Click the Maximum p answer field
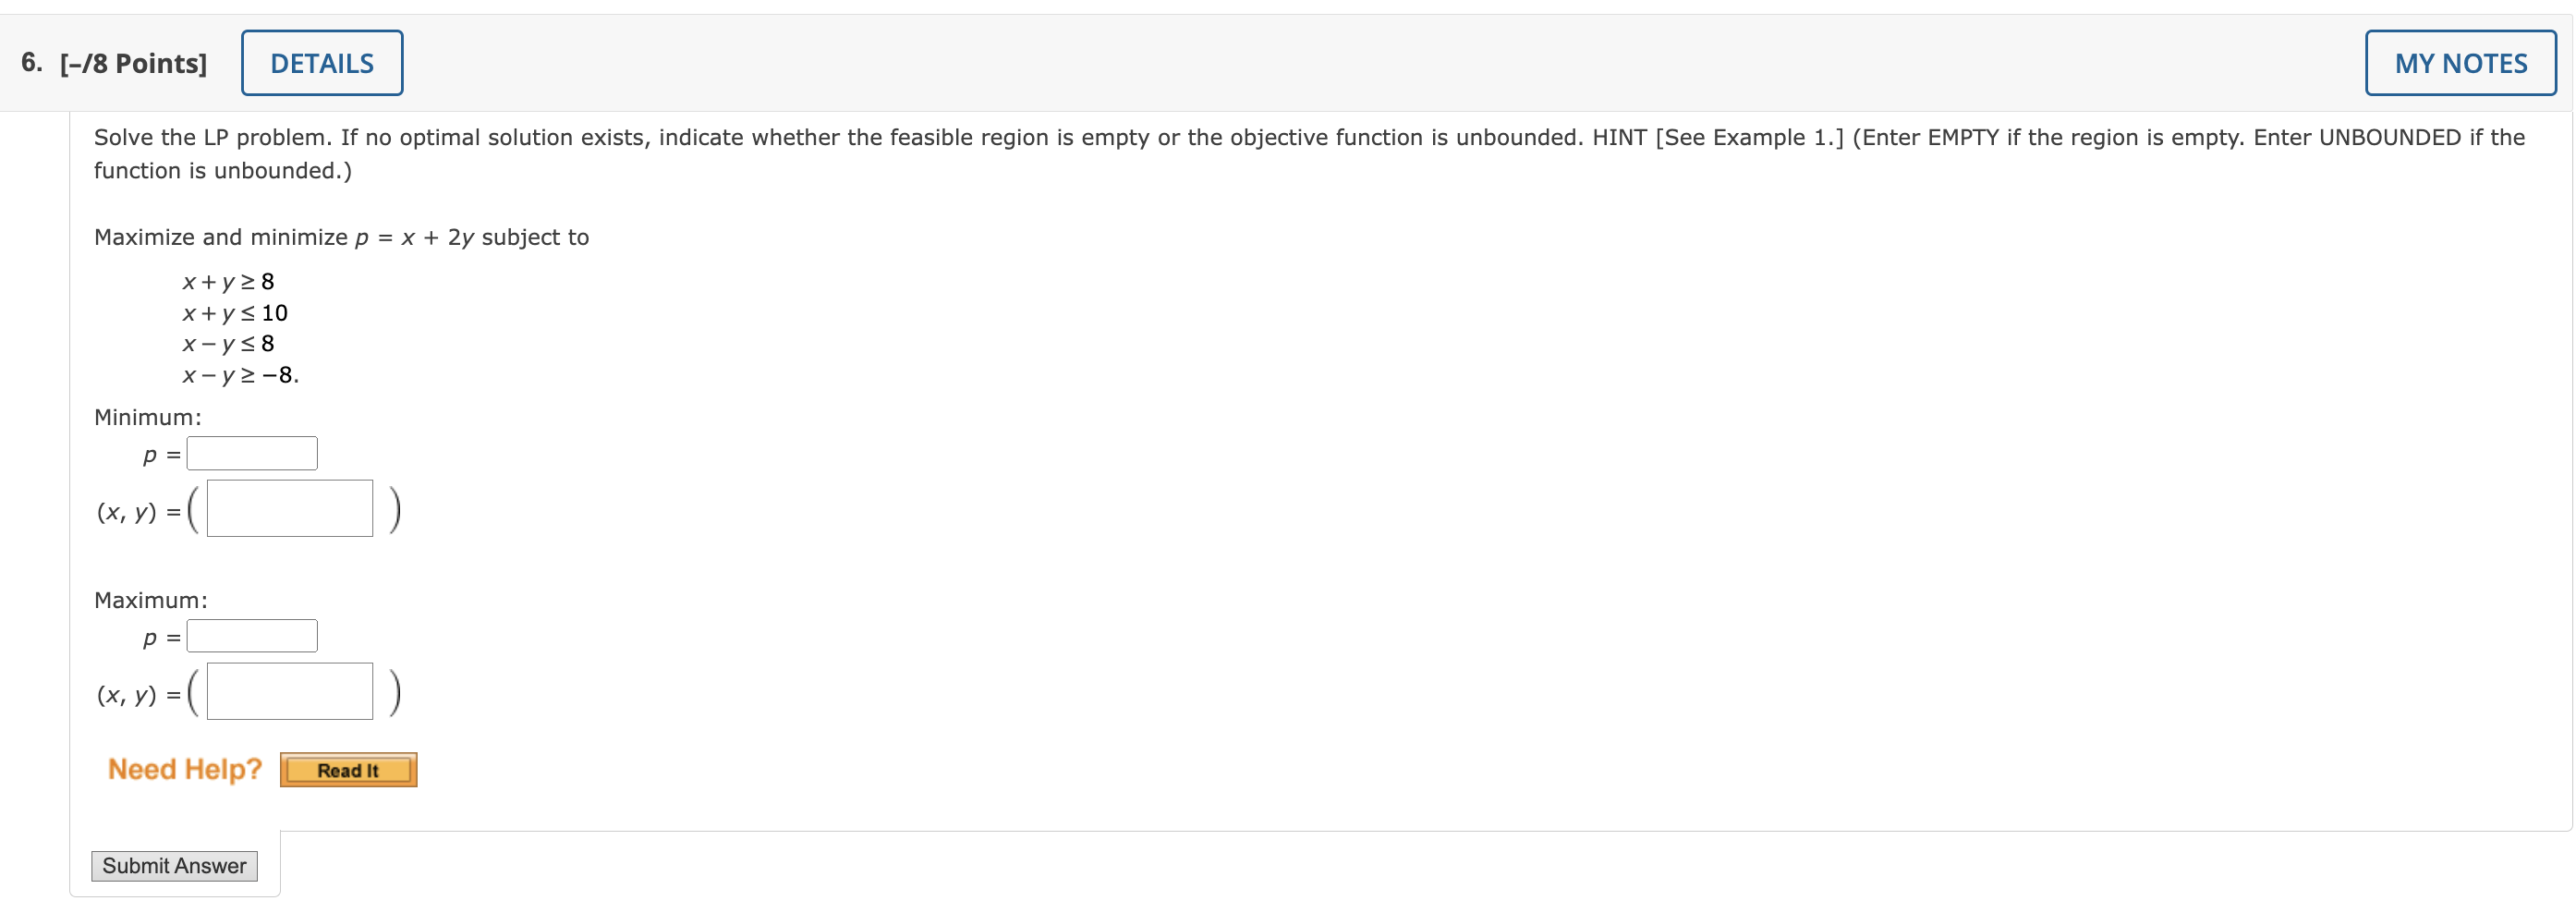 tap(252, 634)
